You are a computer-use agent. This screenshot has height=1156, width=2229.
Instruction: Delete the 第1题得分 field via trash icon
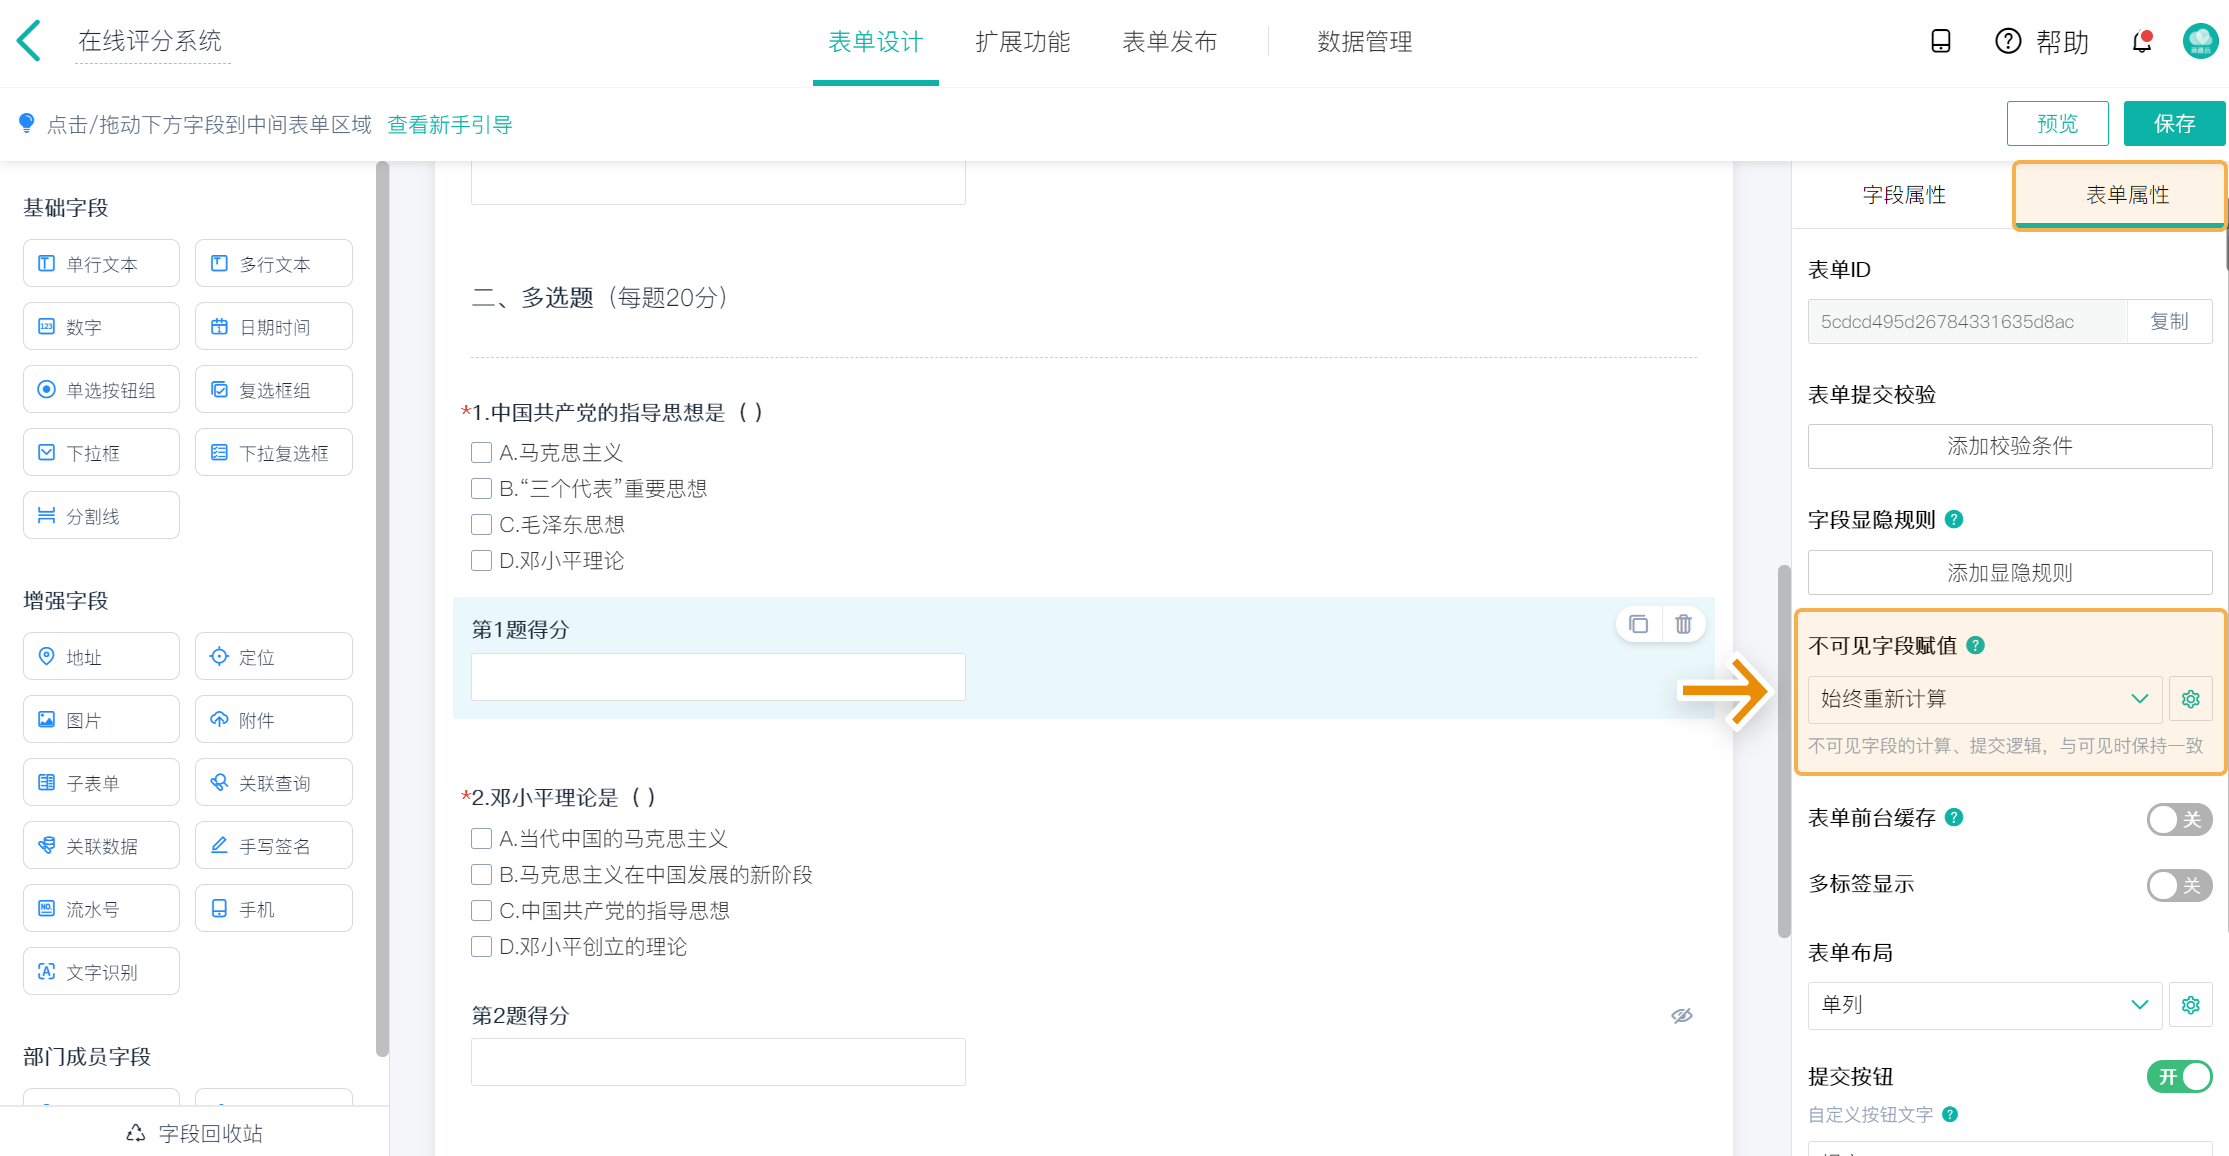pyautogui.click(x=1683, y=624)
